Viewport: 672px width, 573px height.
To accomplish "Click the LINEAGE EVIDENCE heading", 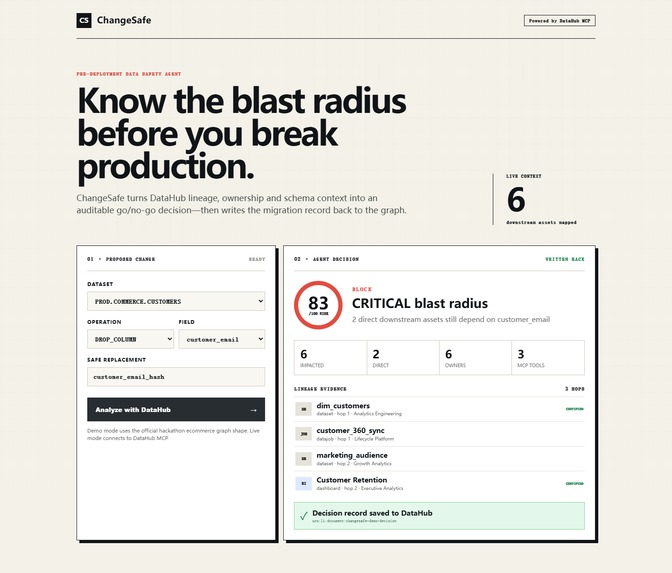I will [x=320, y=389].
